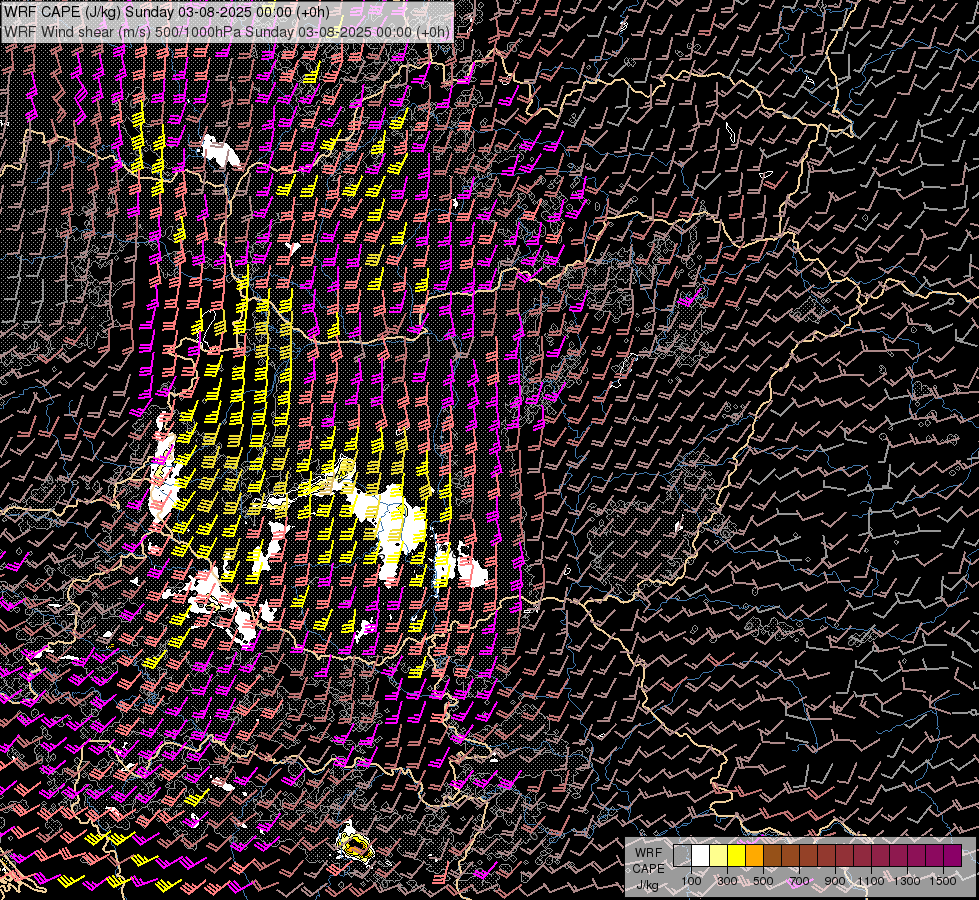The width and height of the screenshot is (979, 900).
Task: Click the J/kg unit label in legend
Action: click(x=647, y=885)
